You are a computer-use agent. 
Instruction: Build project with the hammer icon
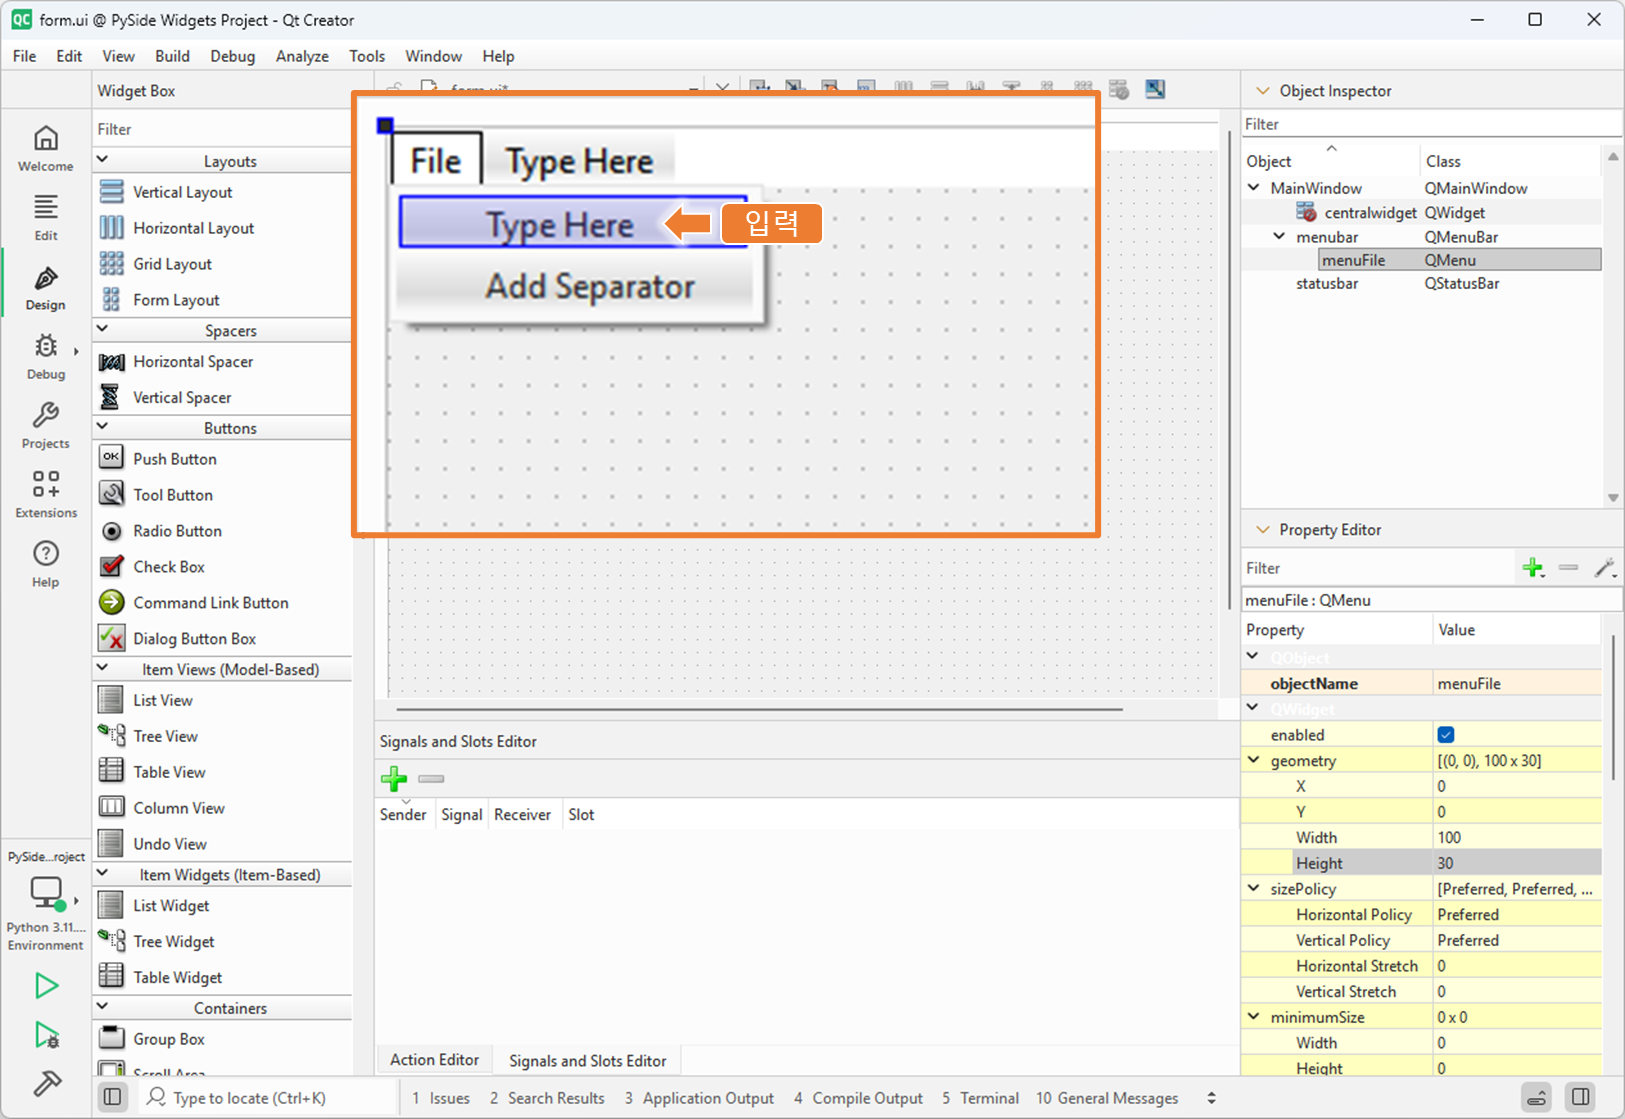click(46, 1083)
